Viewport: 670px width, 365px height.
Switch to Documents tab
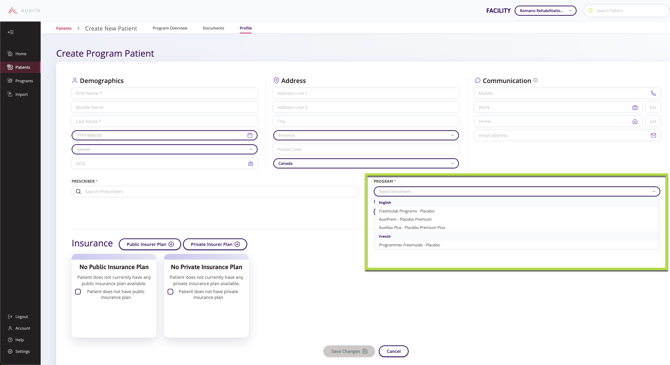coord(213,28)
